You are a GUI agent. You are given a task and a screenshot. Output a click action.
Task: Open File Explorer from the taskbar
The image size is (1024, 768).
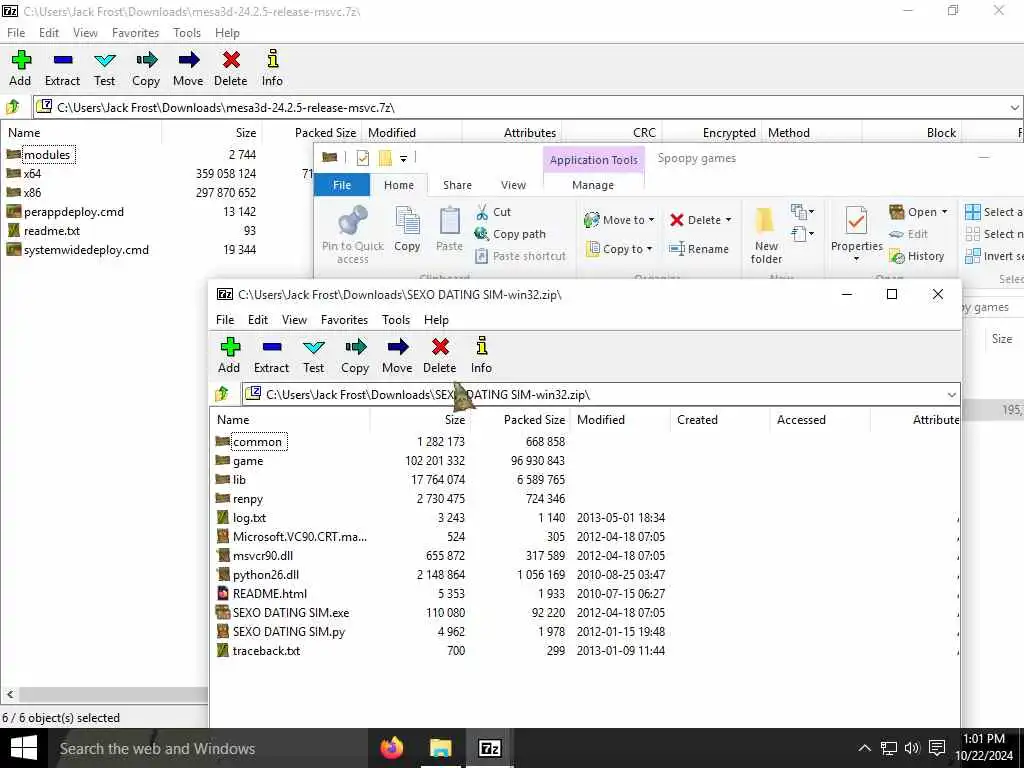pyautogui.click(x=441, y=748)
